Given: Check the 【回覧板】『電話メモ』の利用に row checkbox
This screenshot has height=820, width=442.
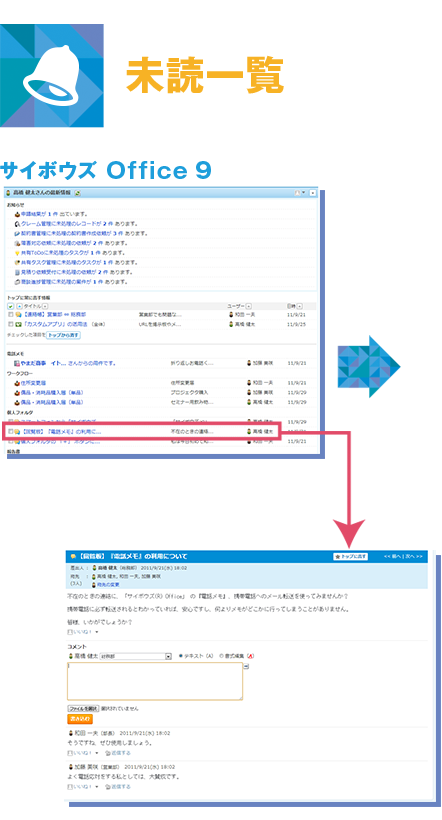Looking at the screenshot, I should click(x=10, y=432).
